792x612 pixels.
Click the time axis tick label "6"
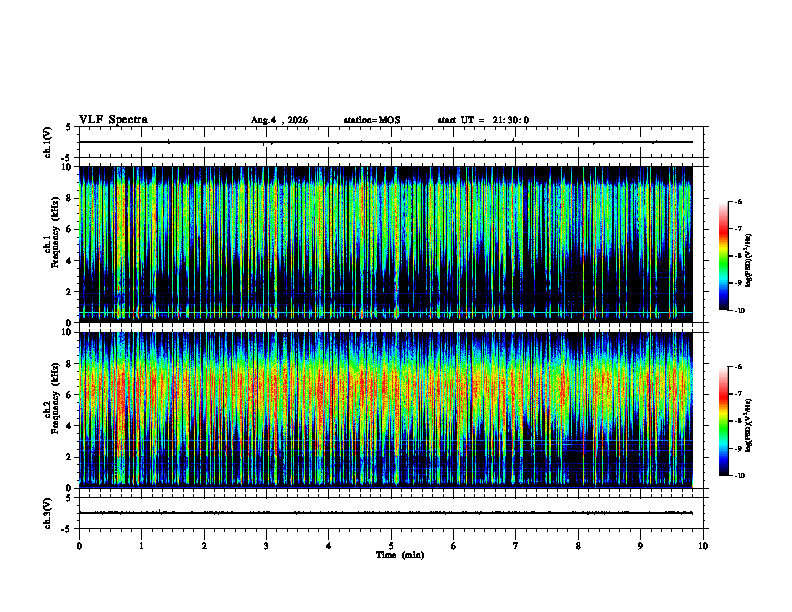point(453,546)
